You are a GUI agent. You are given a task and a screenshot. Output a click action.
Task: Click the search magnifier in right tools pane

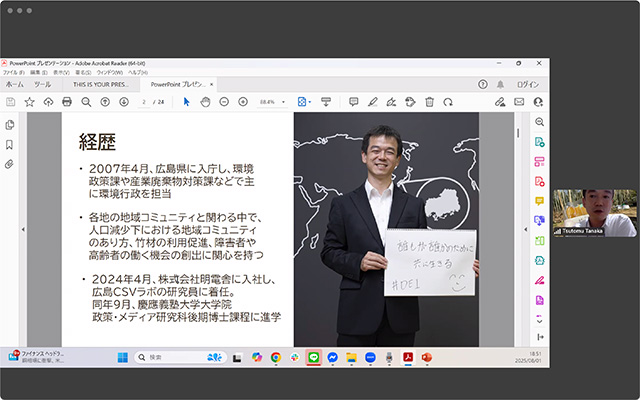click(539, 122)
